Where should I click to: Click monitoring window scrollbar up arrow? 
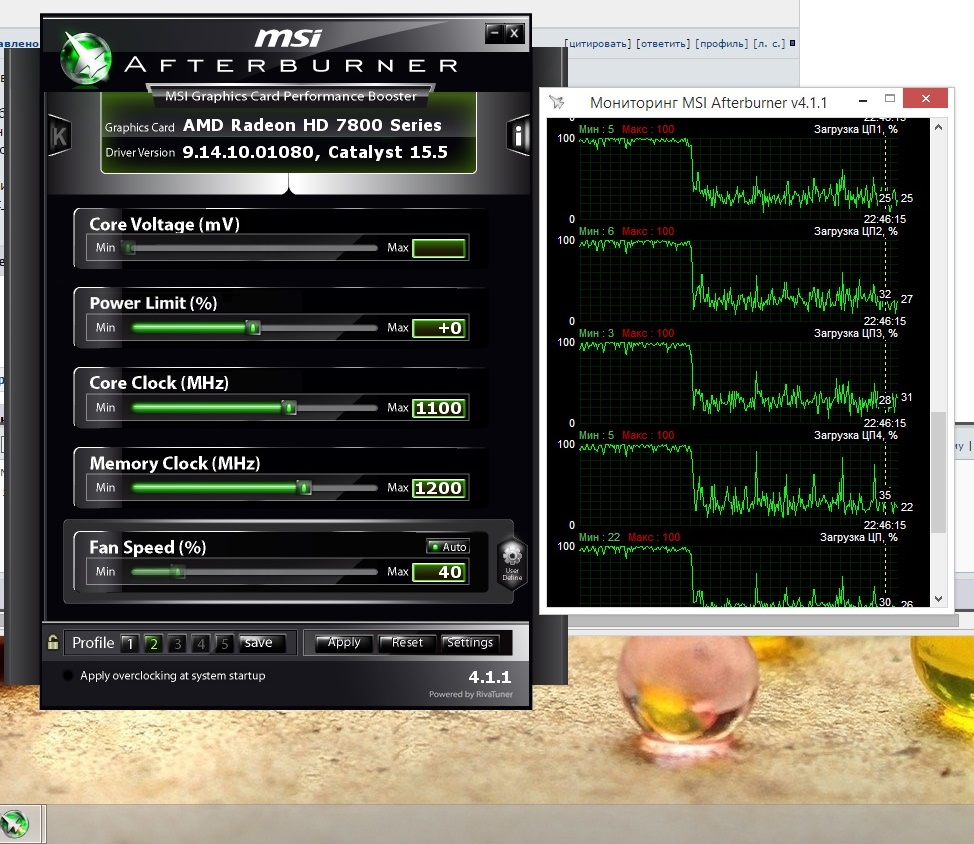939,127
